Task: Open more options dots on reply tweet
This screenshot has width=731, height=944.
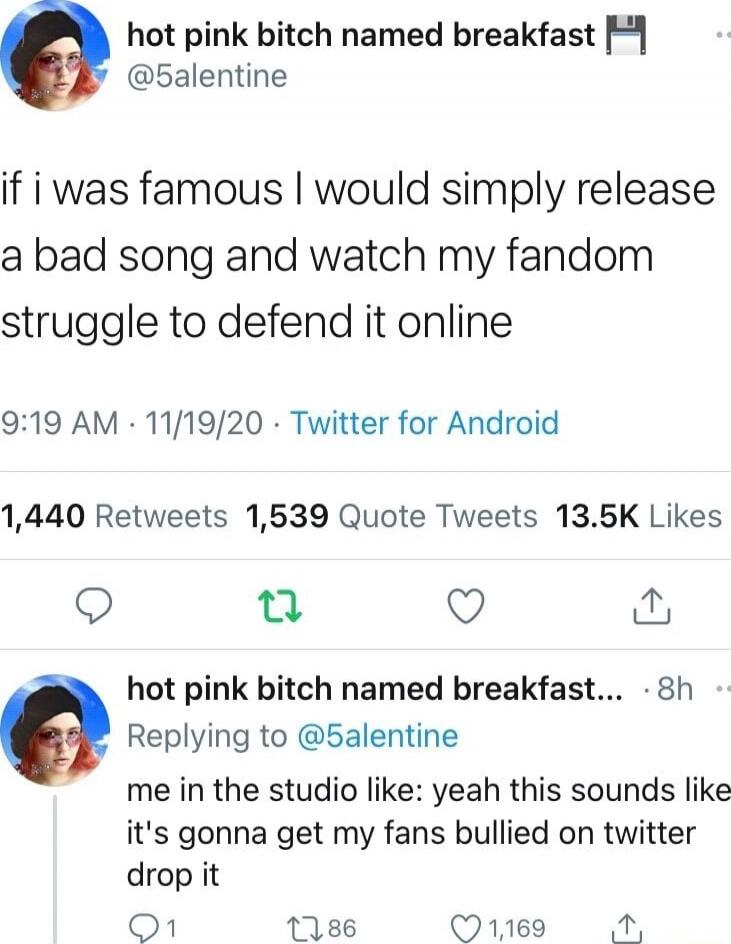Action: click(724, 689)
